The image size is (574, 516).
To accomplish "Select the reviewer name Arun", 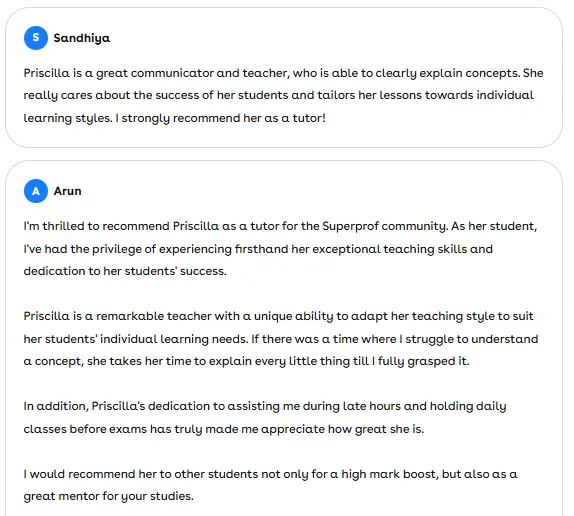I will (68, 191).
